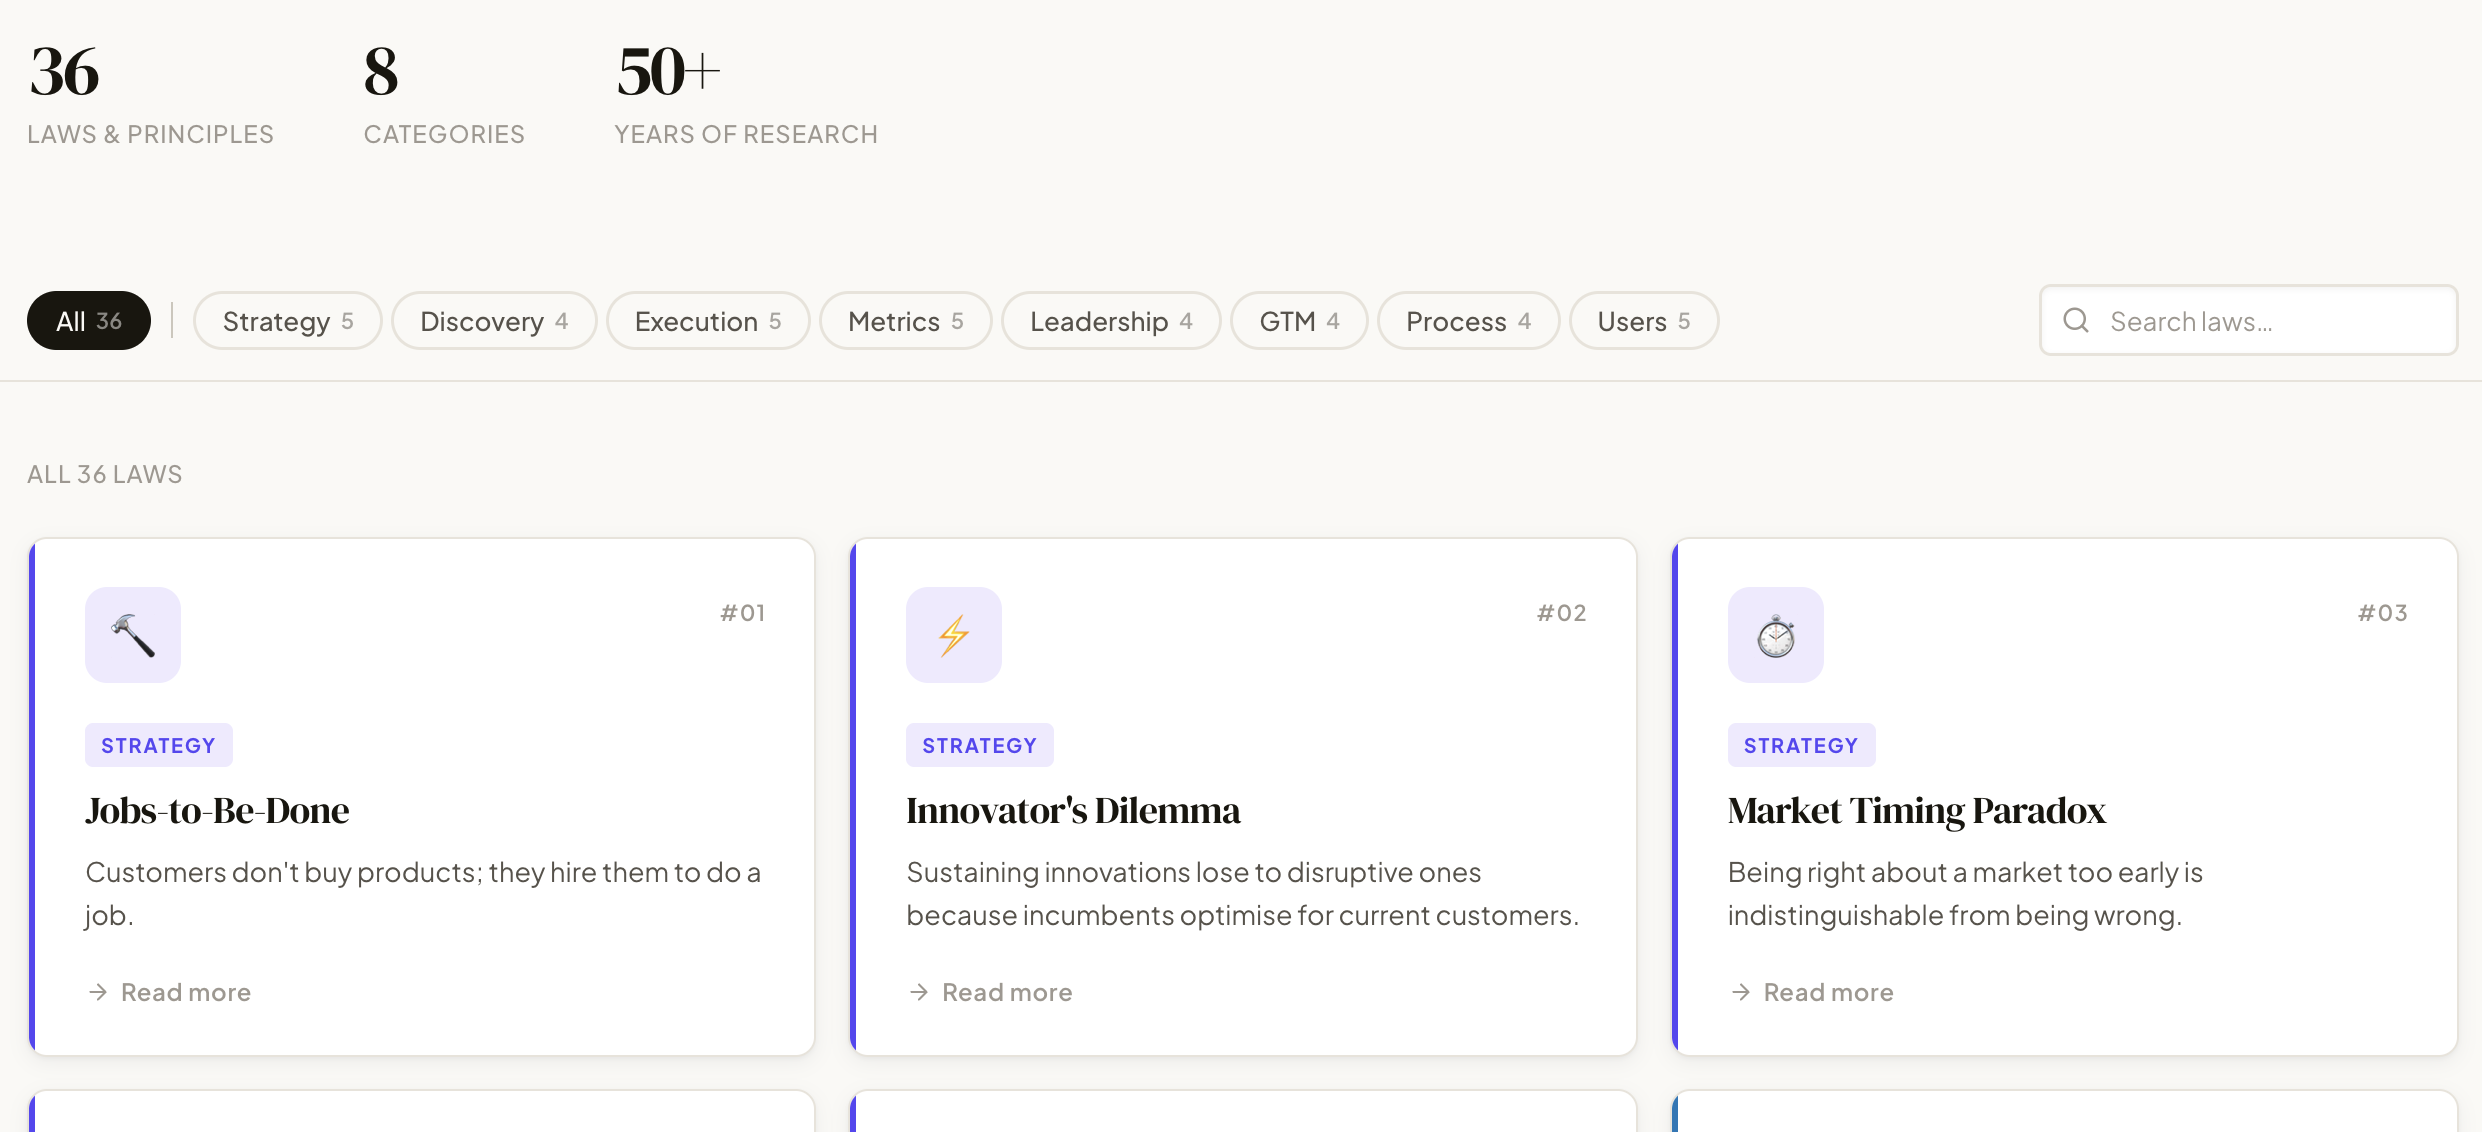This screenshot has width=2482, height=1132.
Task: Click arrow icon beside Innovator's Dilemma Read more
Action: click(919, 992)
